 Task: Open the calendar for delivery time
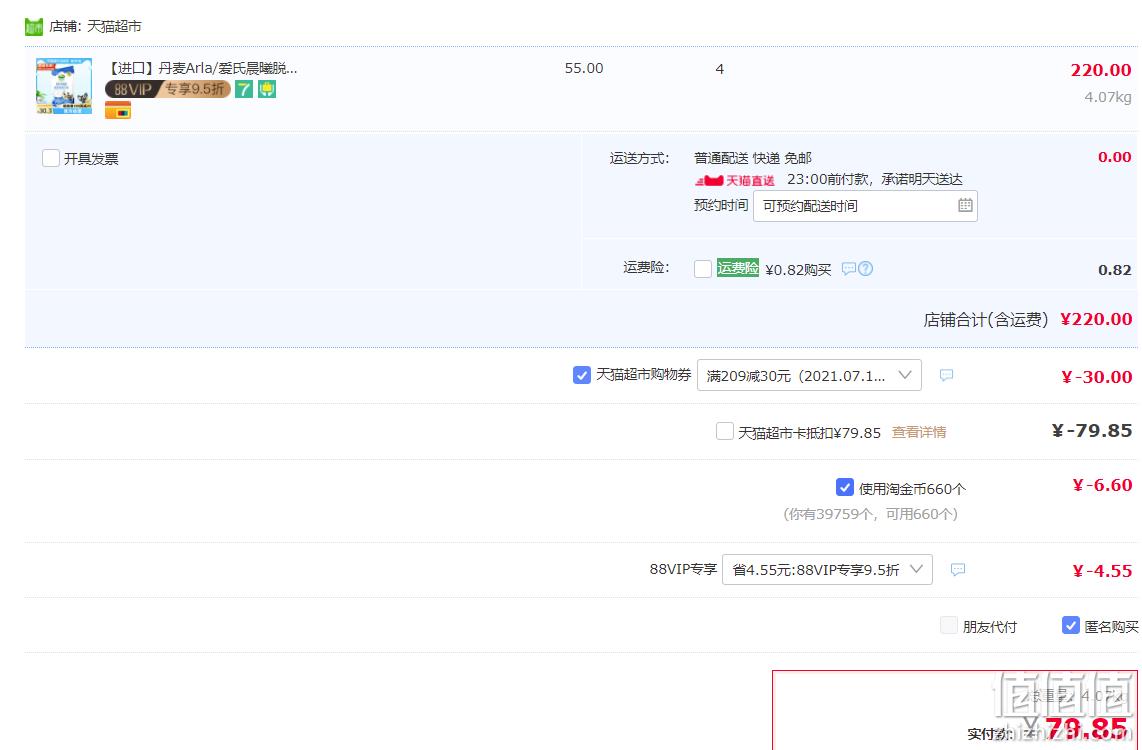point(965,205)
